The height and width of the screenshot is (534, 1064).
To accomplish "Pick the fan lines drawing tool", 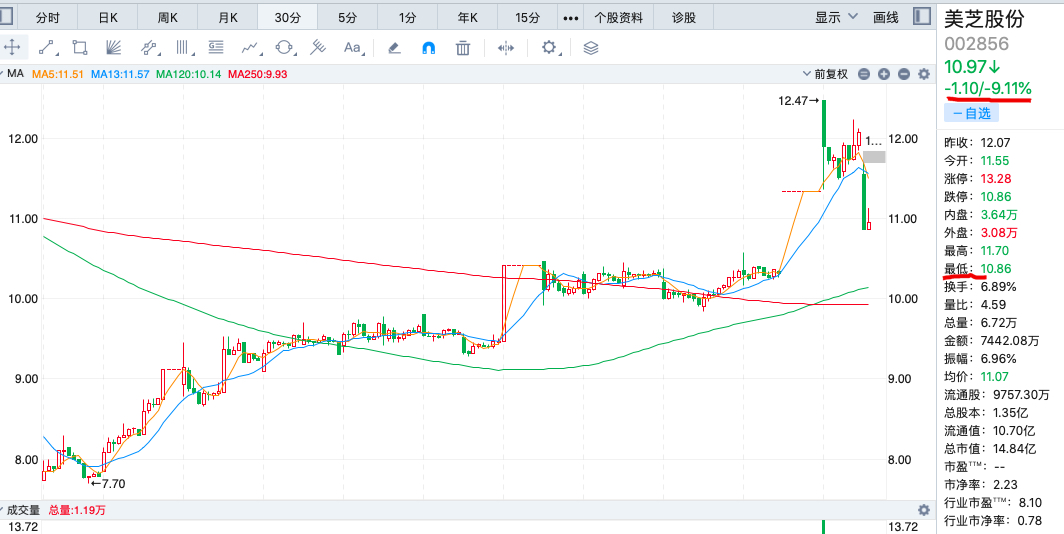I will coord(114,47).
